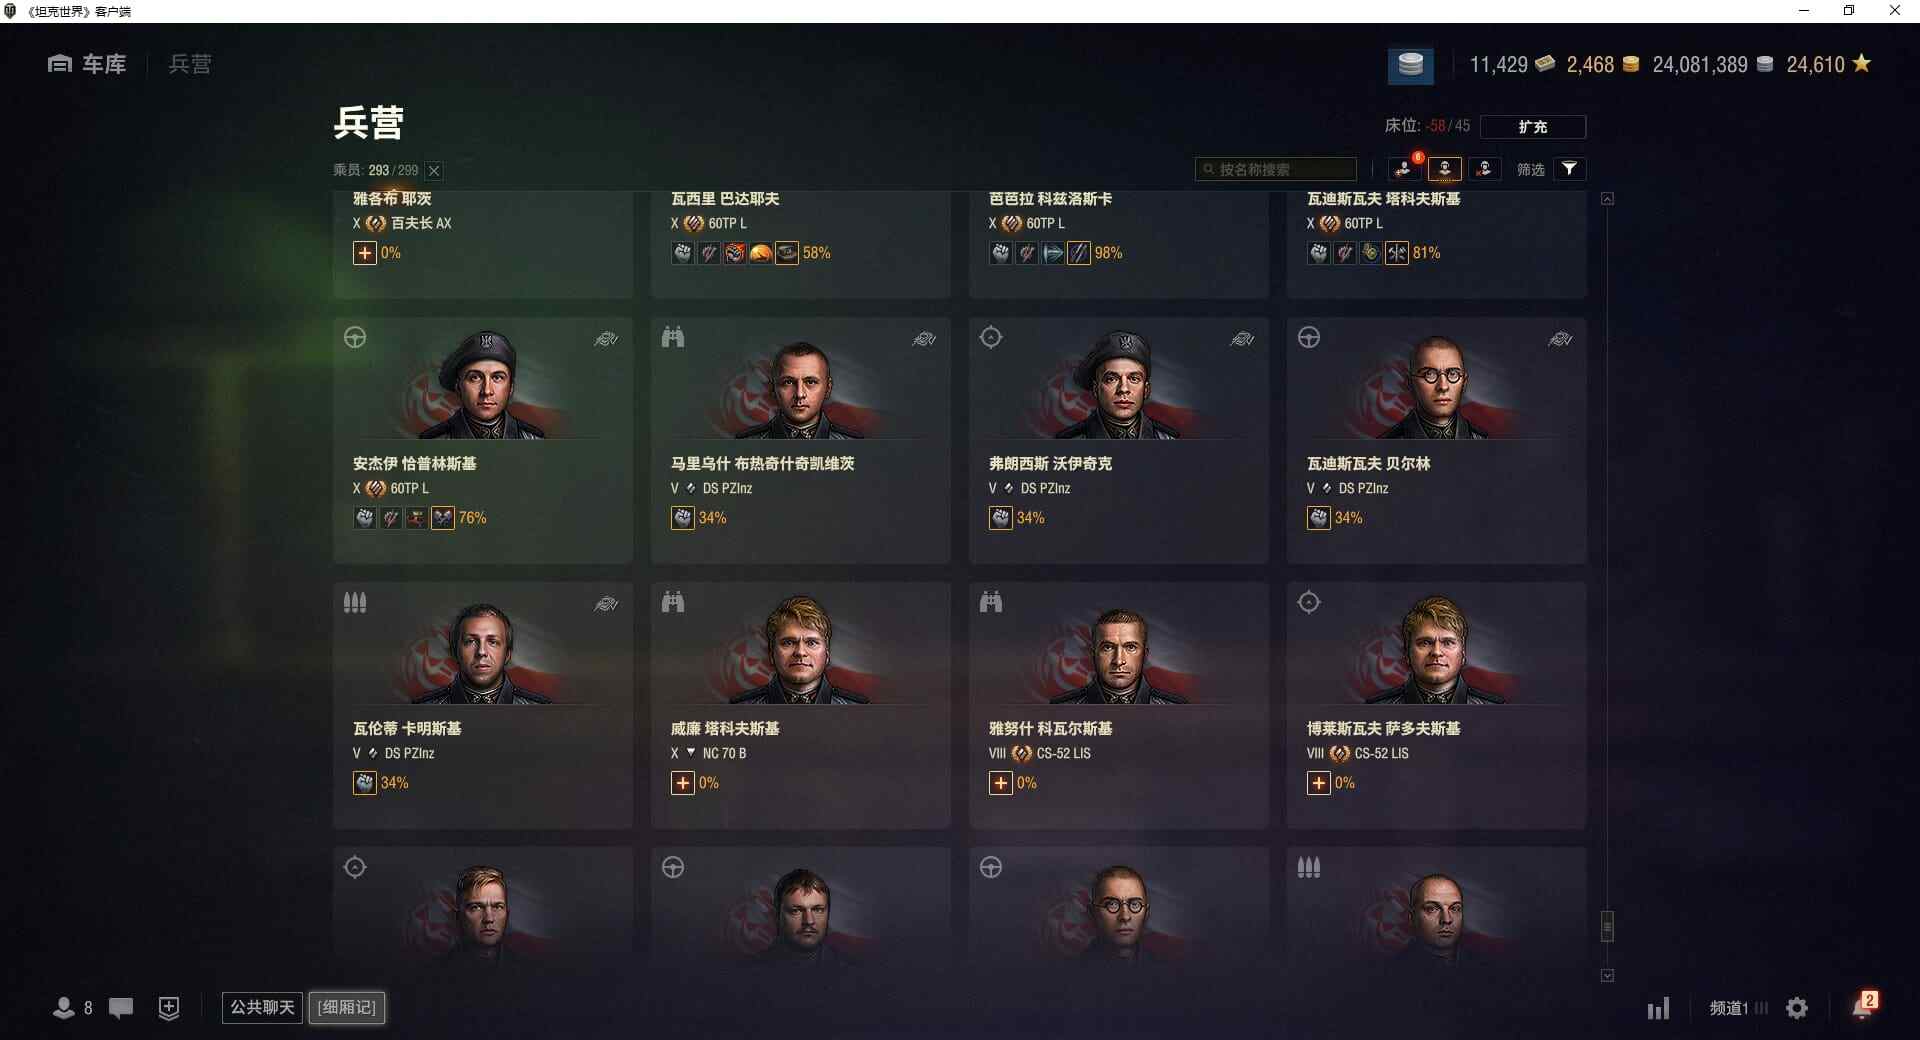Viewport: 1920px width, 1040px height.
Task: Go back to 车库 garage tab
Action: click(x=87, y=64)
